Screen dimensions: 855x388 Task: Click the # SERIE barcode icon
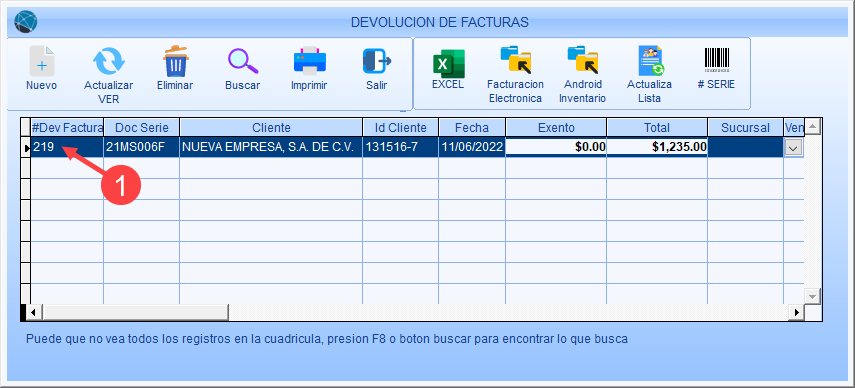(716, 60)
